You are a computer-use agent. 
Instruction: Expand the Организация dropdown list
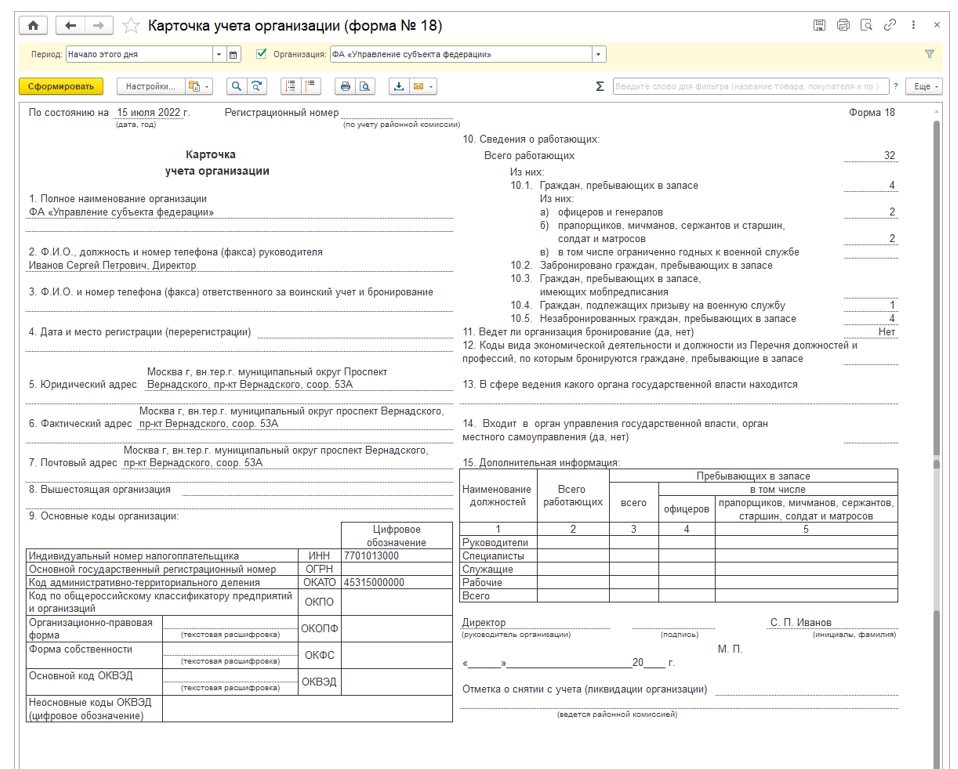point(598,55)
